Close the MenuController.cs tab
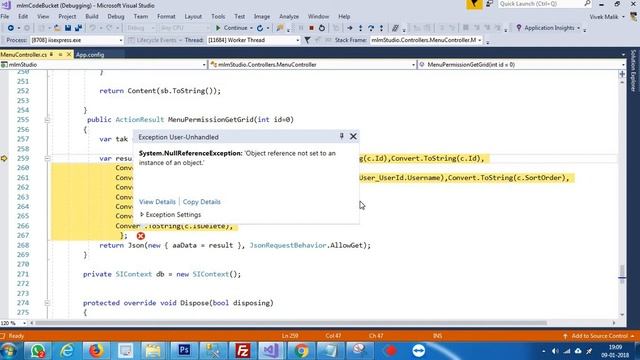 pos(69,54)
